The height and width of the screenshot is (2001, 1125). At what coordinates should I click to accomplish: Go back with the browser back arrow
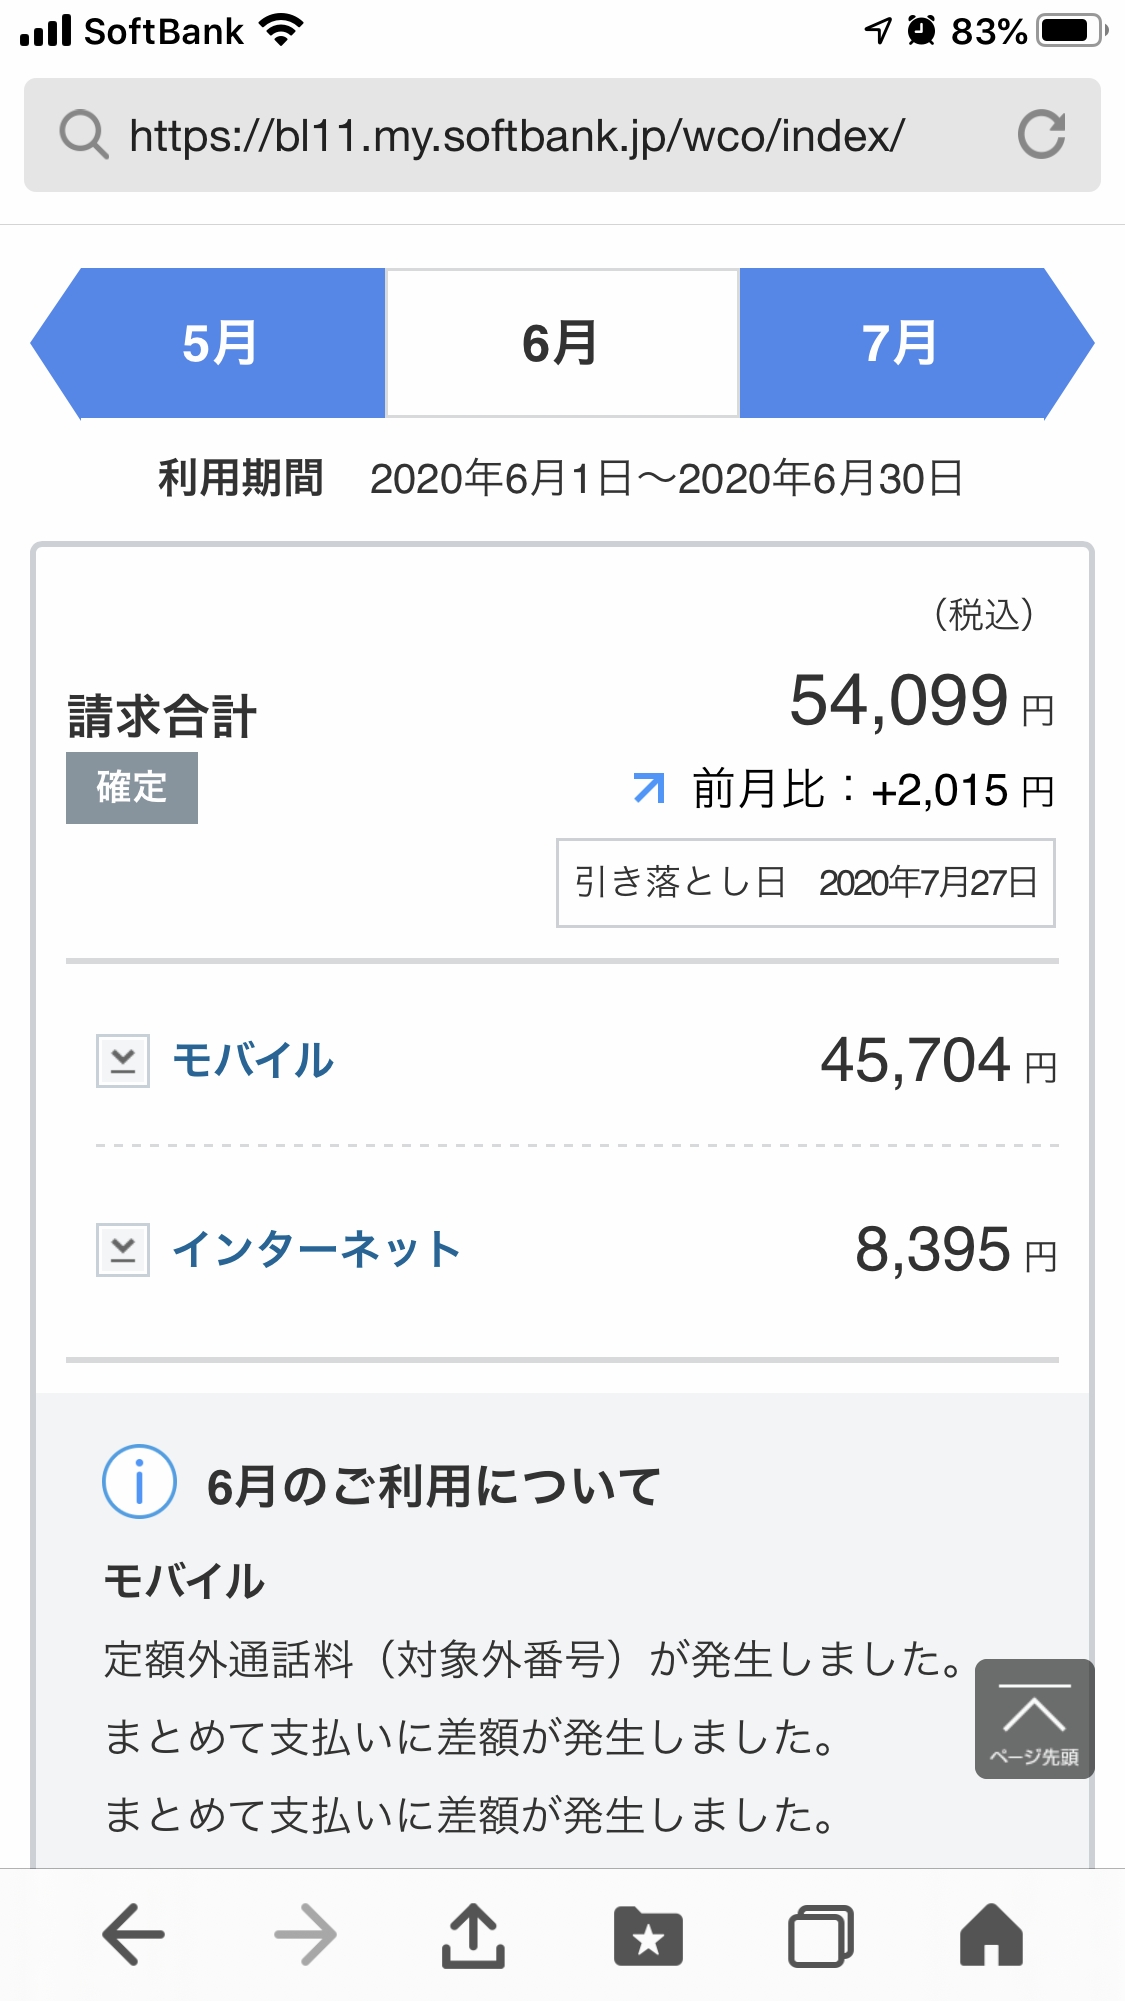133,1936
